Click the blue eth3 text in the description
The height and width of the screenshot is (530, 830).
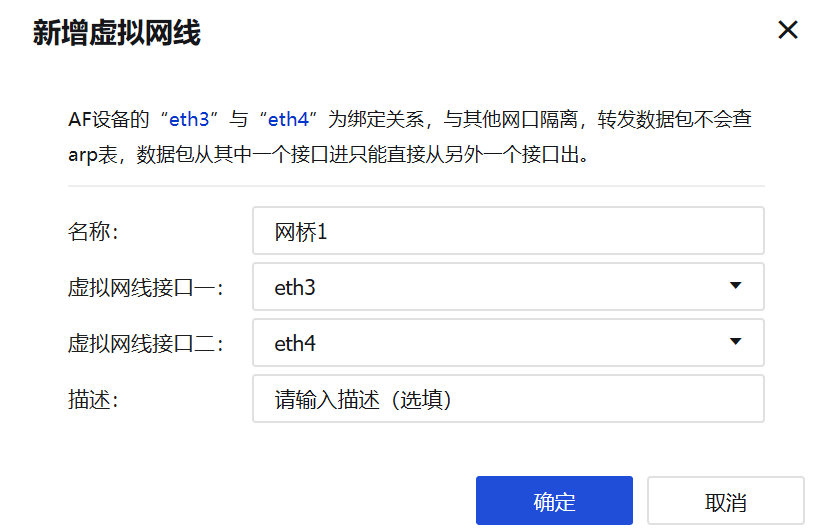189,120
